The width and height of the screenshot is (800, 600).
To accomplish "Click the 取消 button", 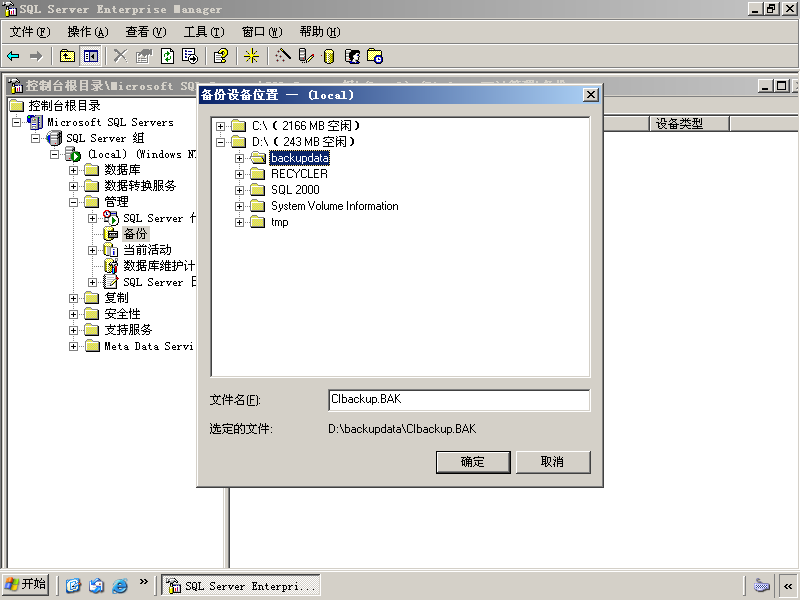I will coord(553,462).
